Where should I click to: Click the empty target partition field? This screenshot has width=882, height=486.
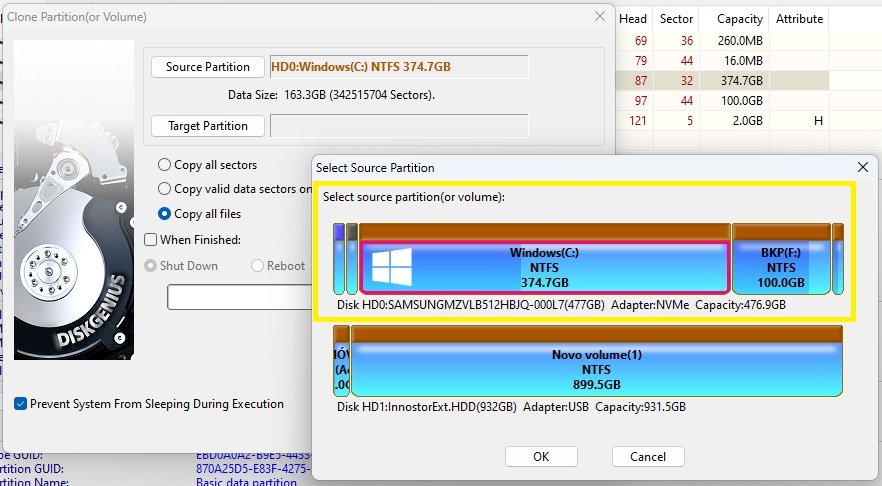pyautogui.click(x=399, y=126)
